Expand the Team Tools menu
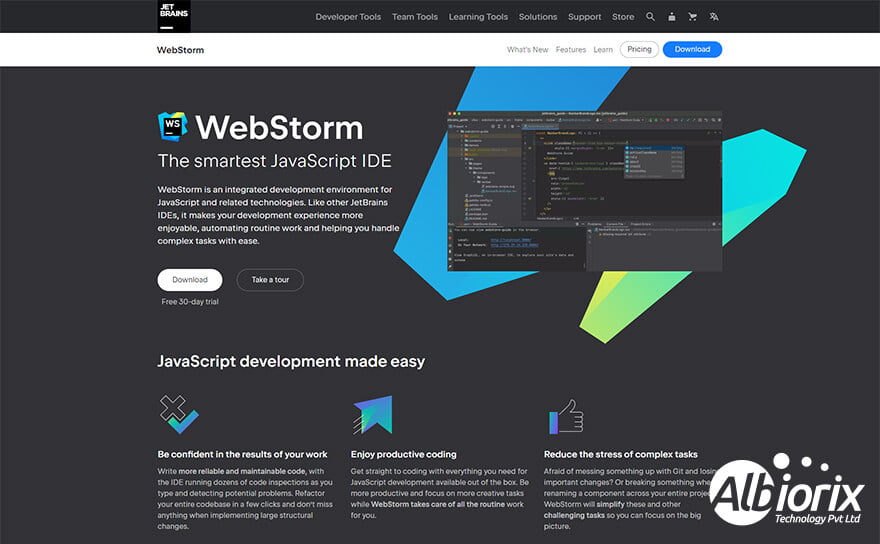Screen dimensions: 880x544 [415, 17]
